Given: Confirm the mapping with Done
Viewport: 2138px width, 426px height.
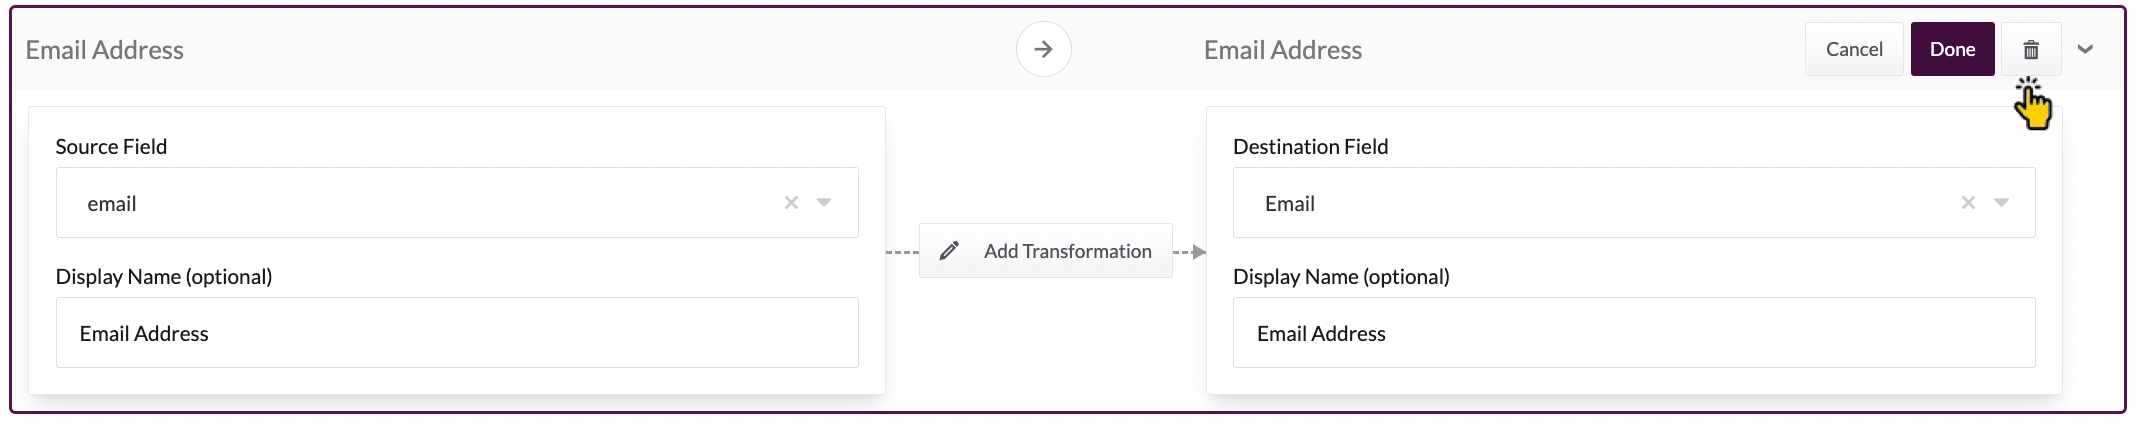Looking at the screenshot, I should 1952,49.
